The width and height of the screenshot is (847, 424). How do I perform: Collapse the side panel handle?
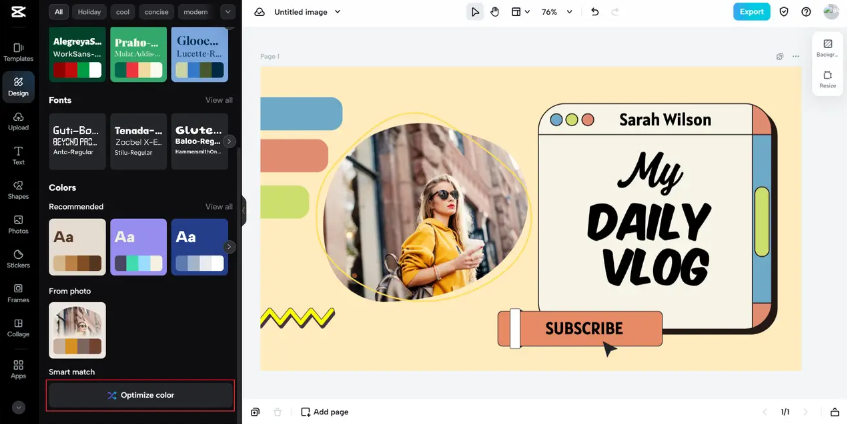[244, 210]
